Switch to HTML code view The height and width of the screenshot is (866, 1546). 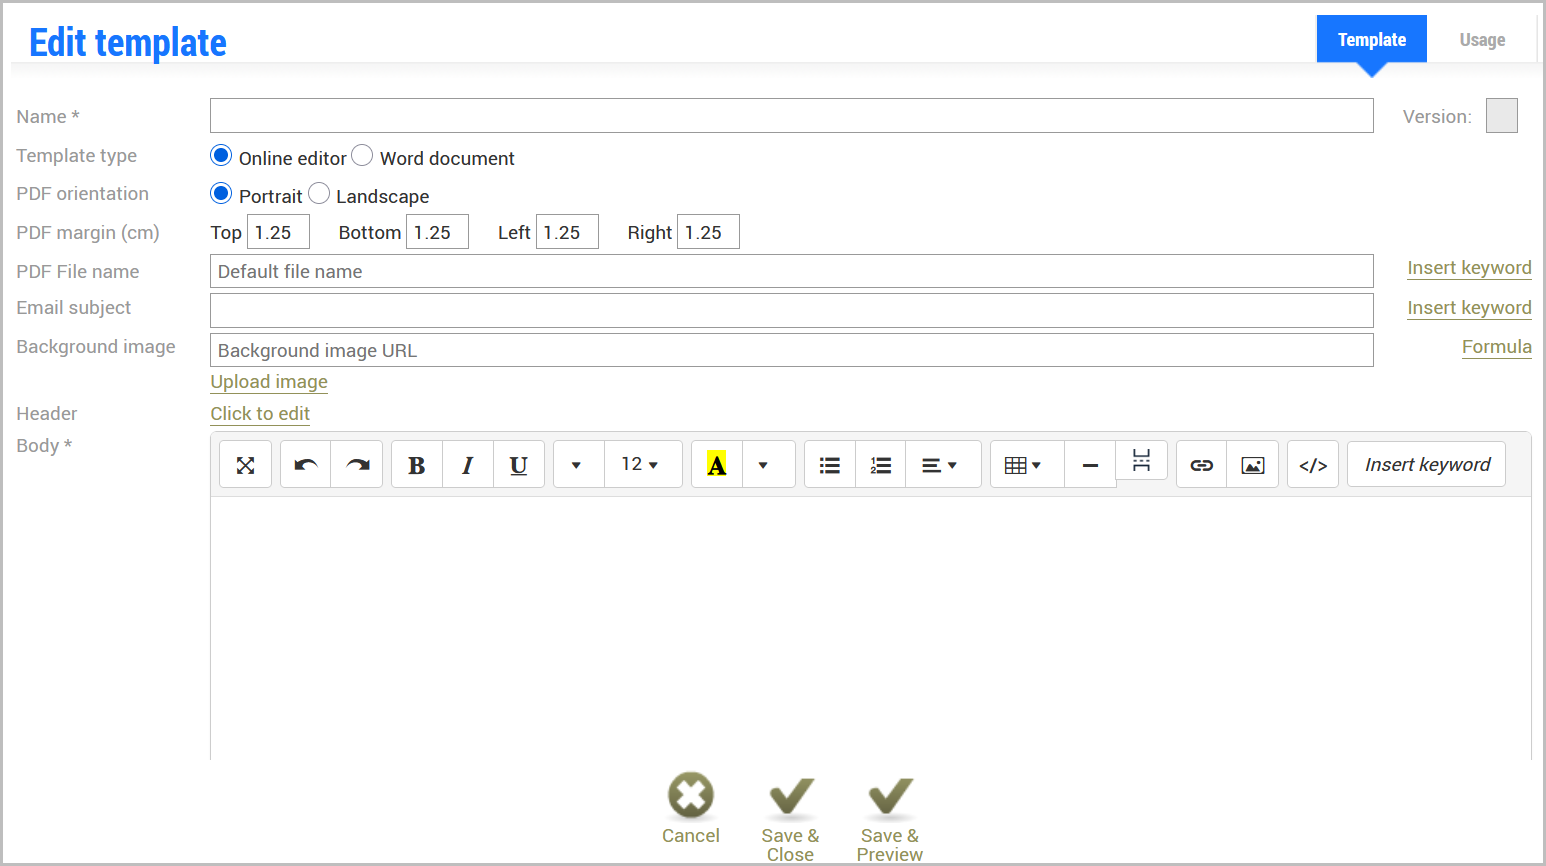click(1313, 465)
